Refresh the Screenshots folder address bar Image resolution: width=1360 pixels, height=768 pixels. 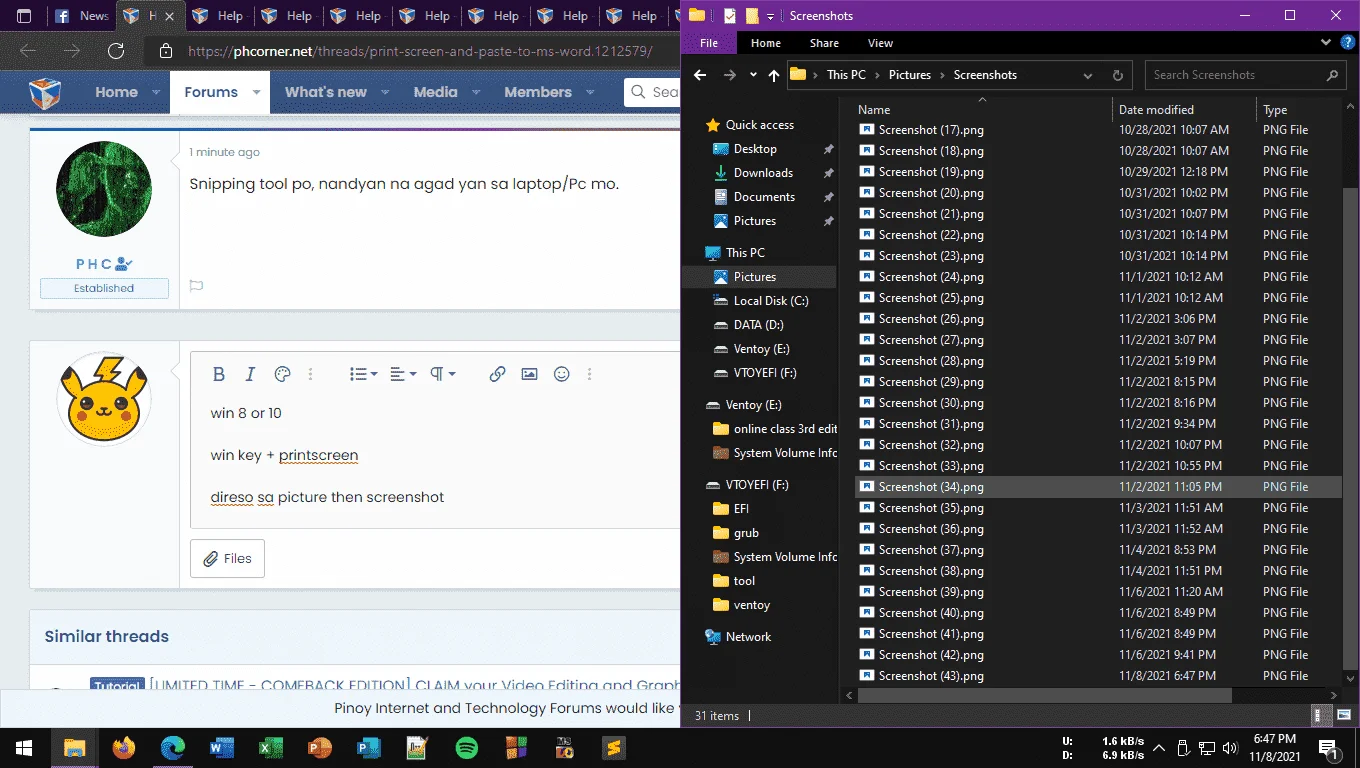click(x=1118, y=75)
